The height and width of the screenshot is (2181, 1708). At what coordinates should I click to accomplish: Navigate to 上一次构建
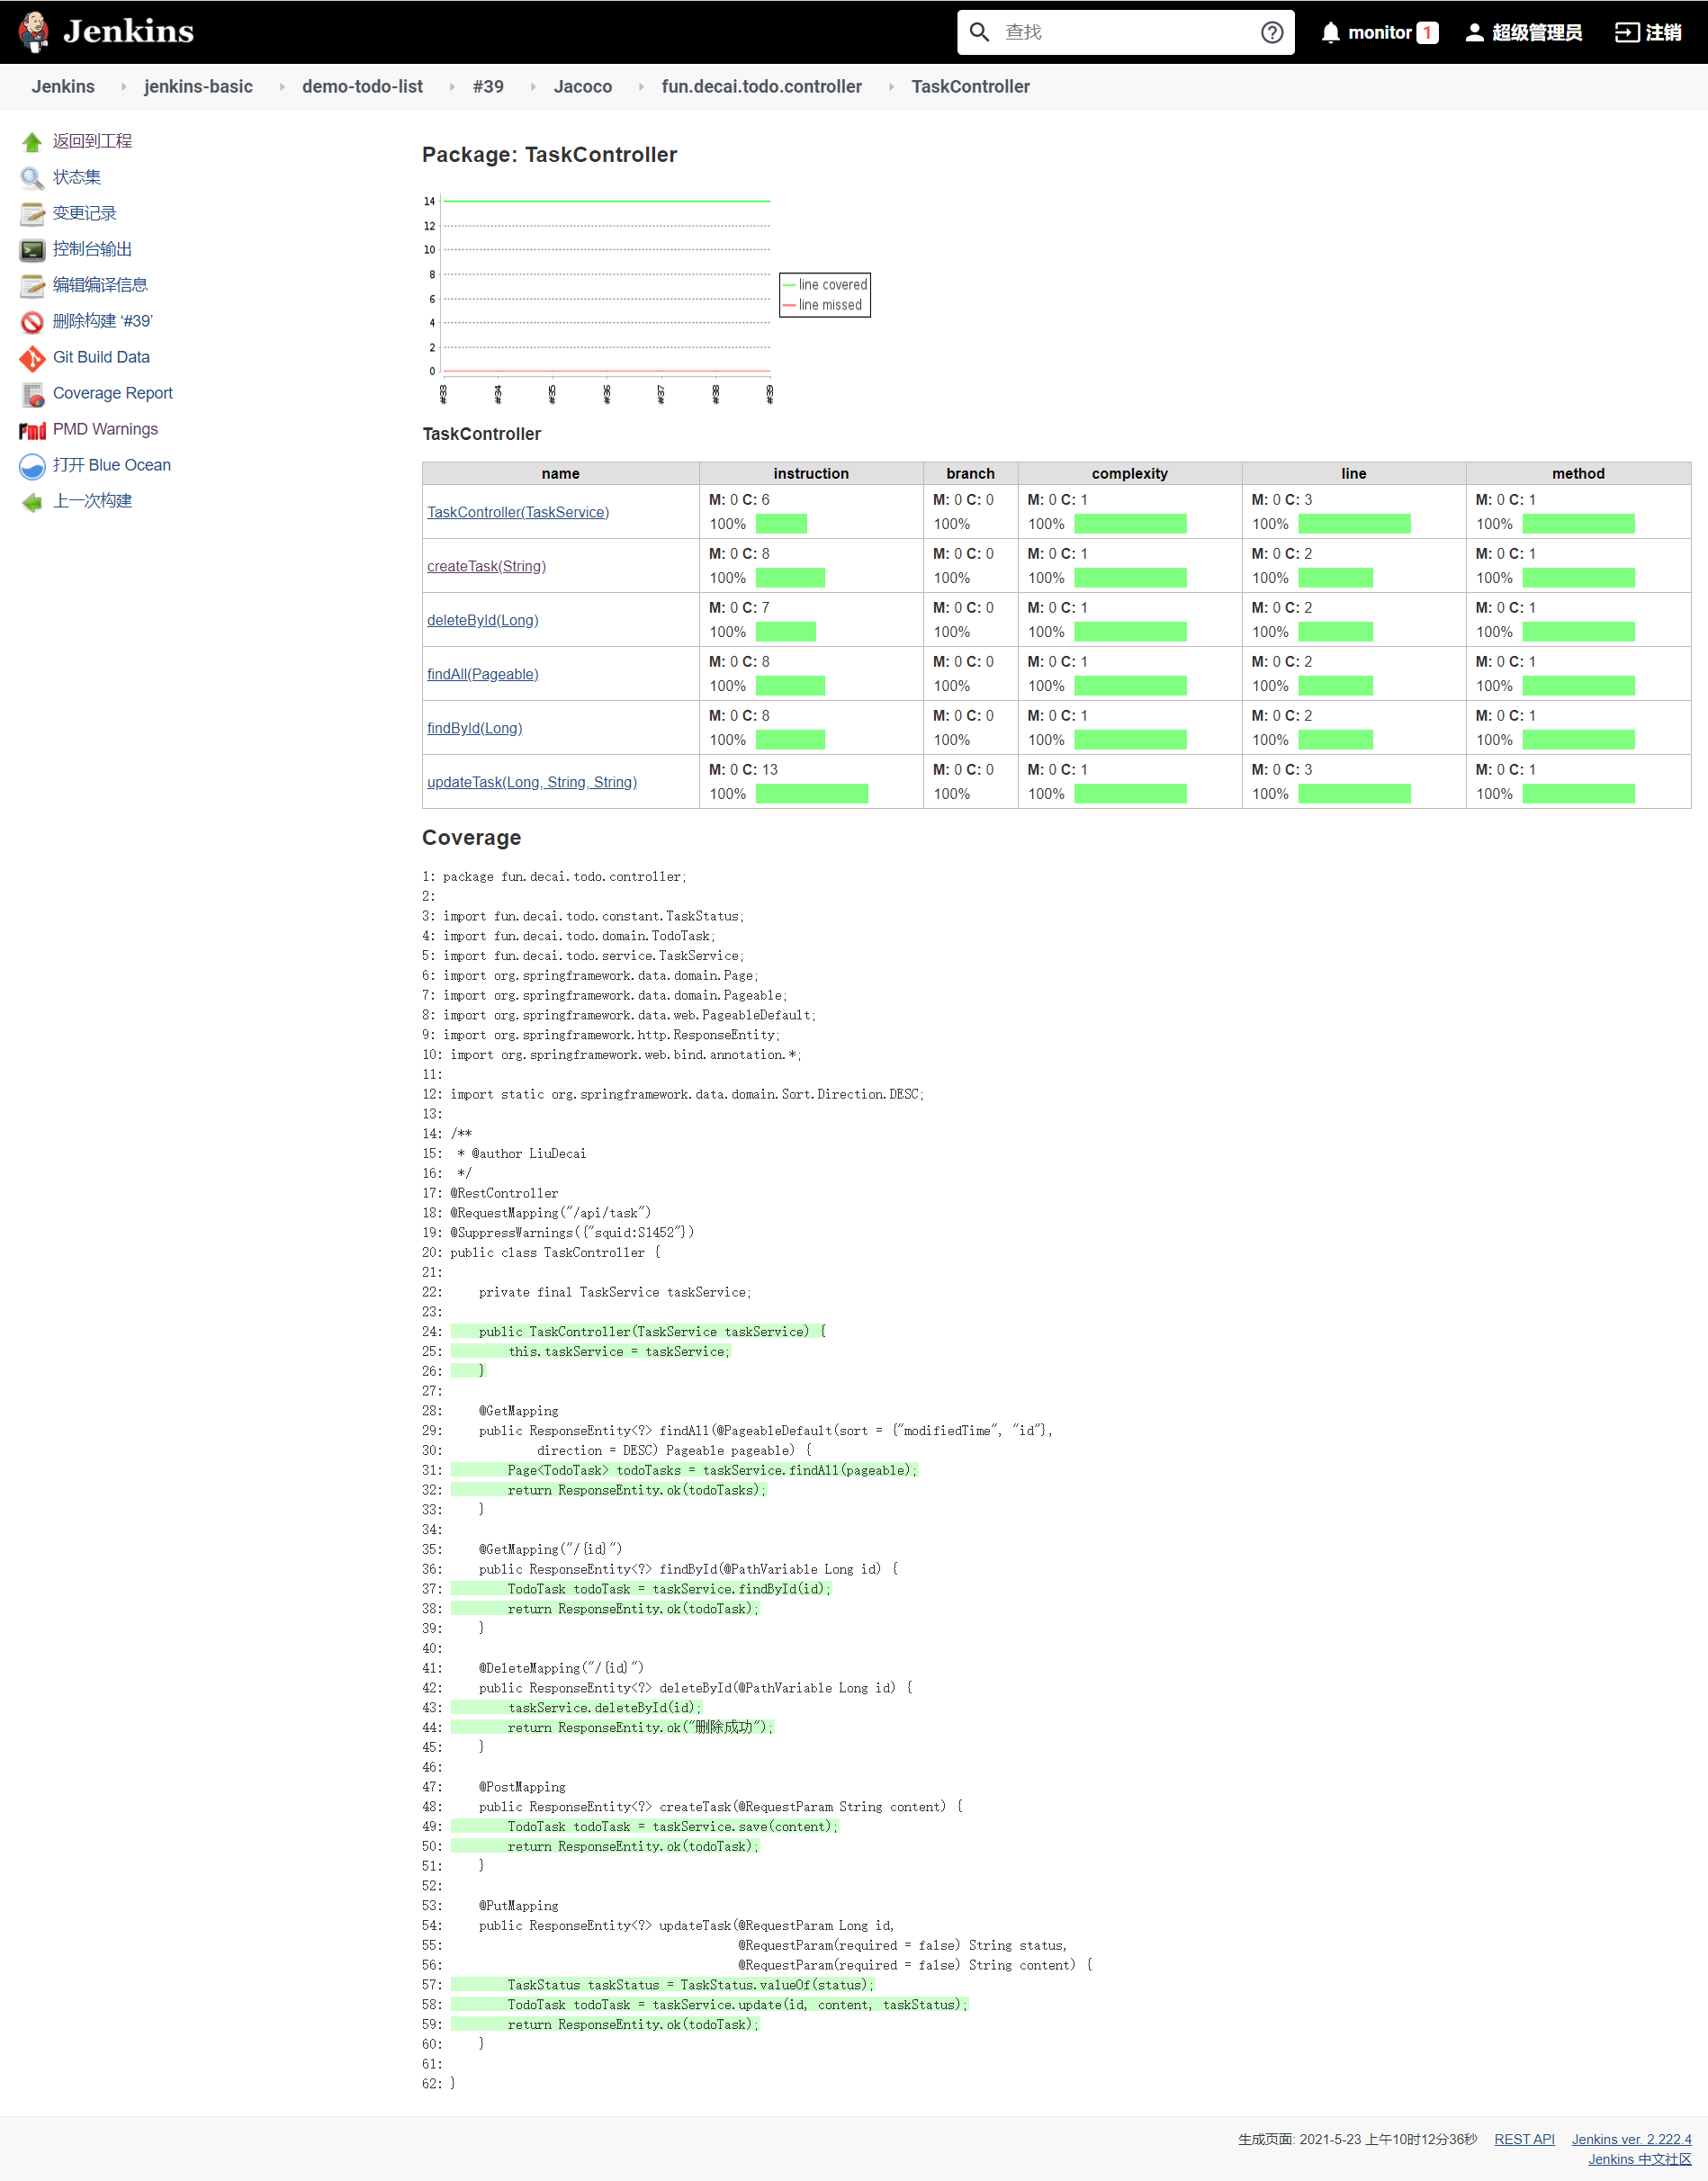pos(91,501)
